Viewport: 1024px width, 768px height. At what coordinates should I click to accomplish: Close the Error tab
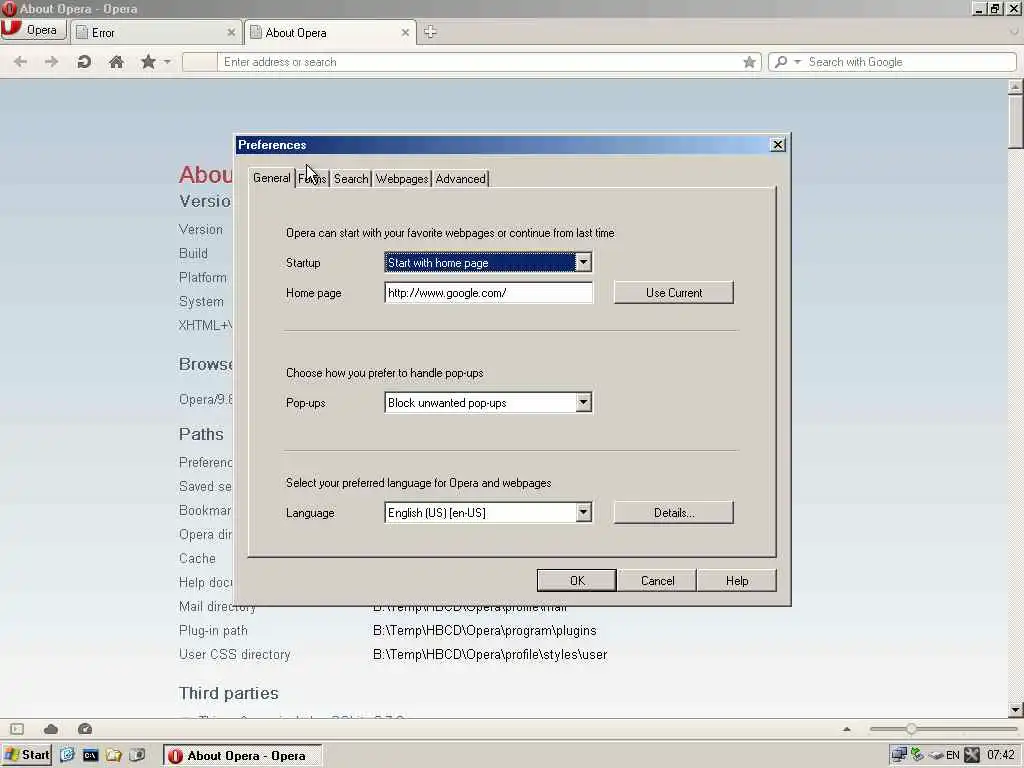point(231,33)
